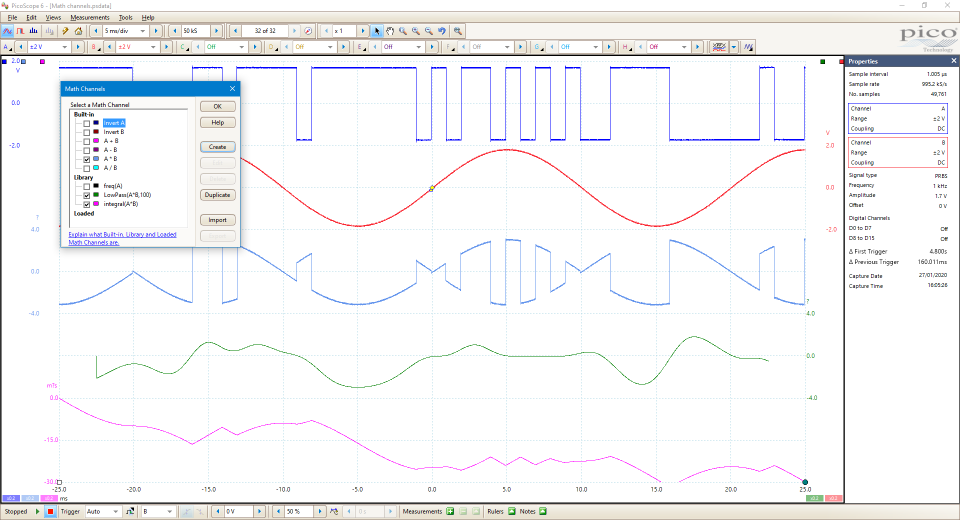The image size is (960, 520).
Task: Open signal generator lightning-bolt icon
Action: (x=65, y=31)
